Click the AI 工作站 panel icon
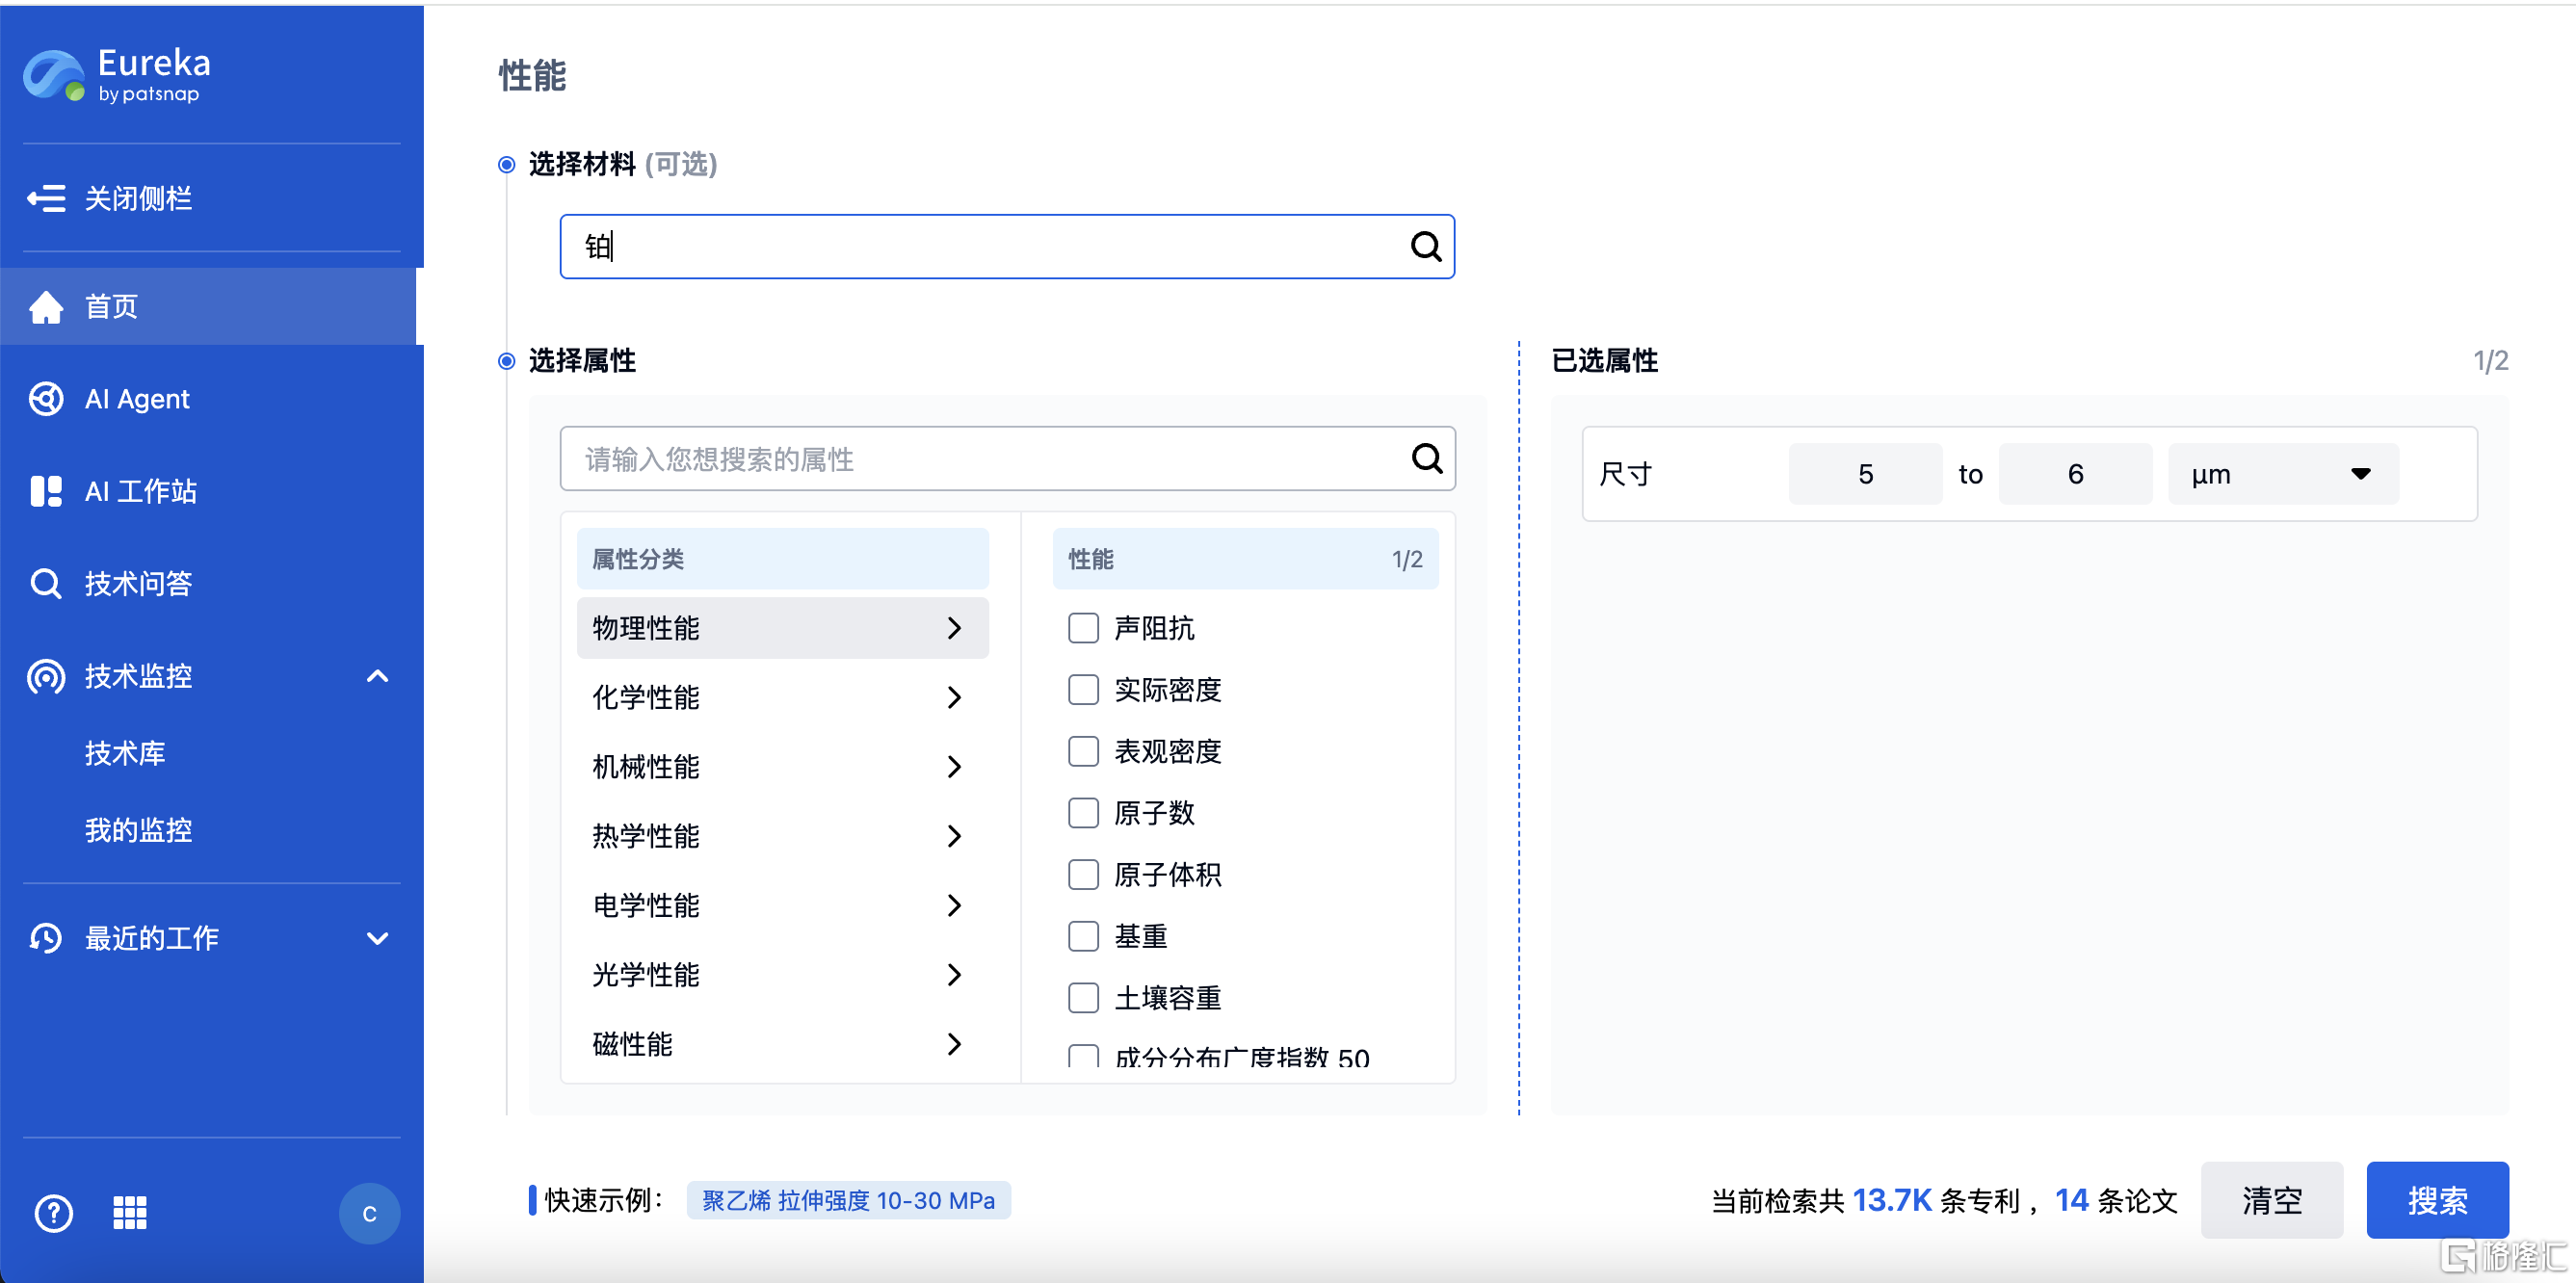The width and height of the screenshot is (2576, 1283). [46, 491]
